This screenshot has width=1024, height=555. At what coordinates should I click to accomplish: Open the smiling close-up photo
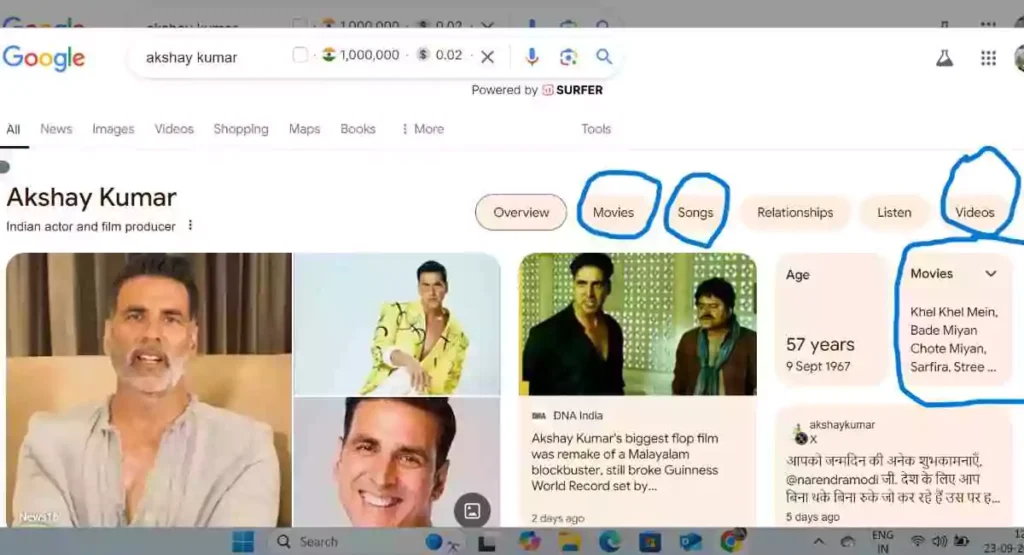click(x=397, y=462)
